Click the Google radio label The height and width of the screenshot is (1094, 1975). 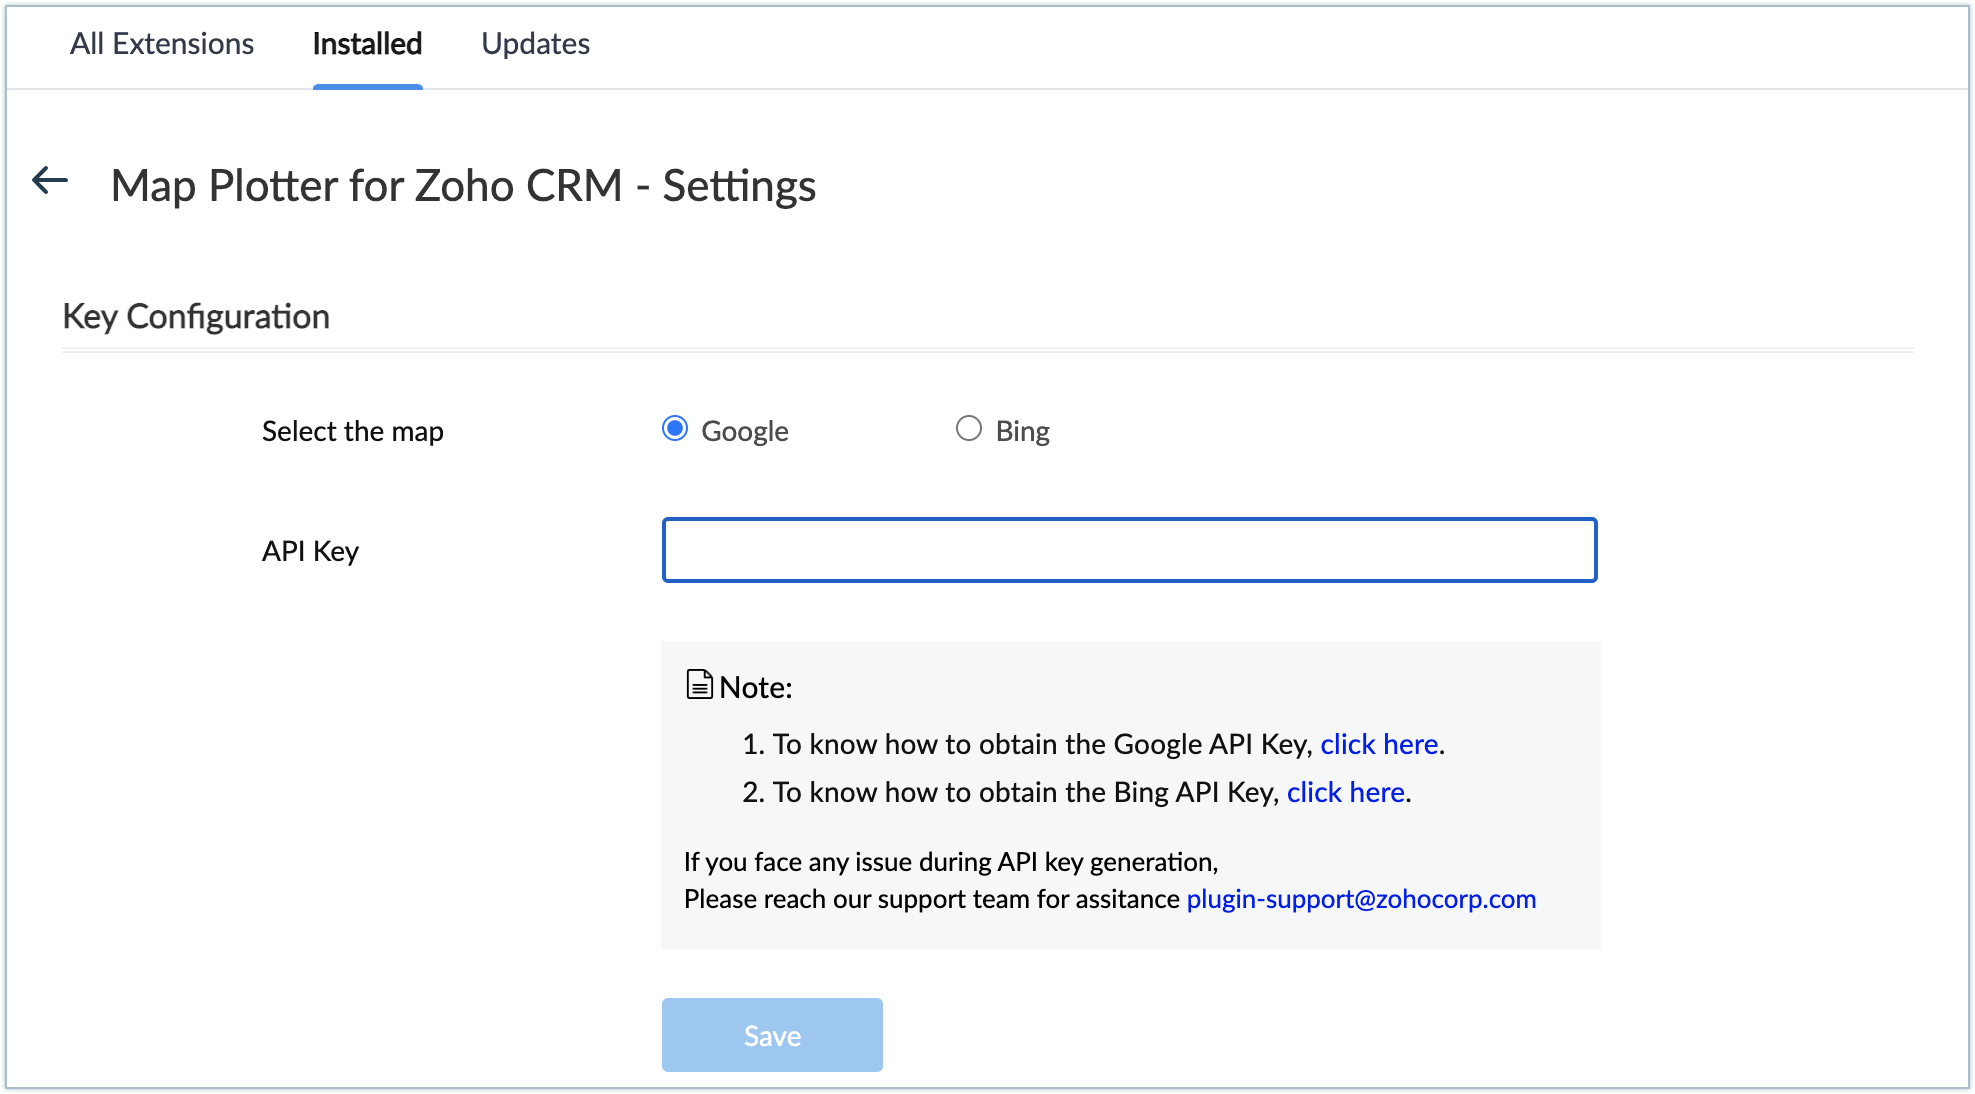click(x=744, y=431)
